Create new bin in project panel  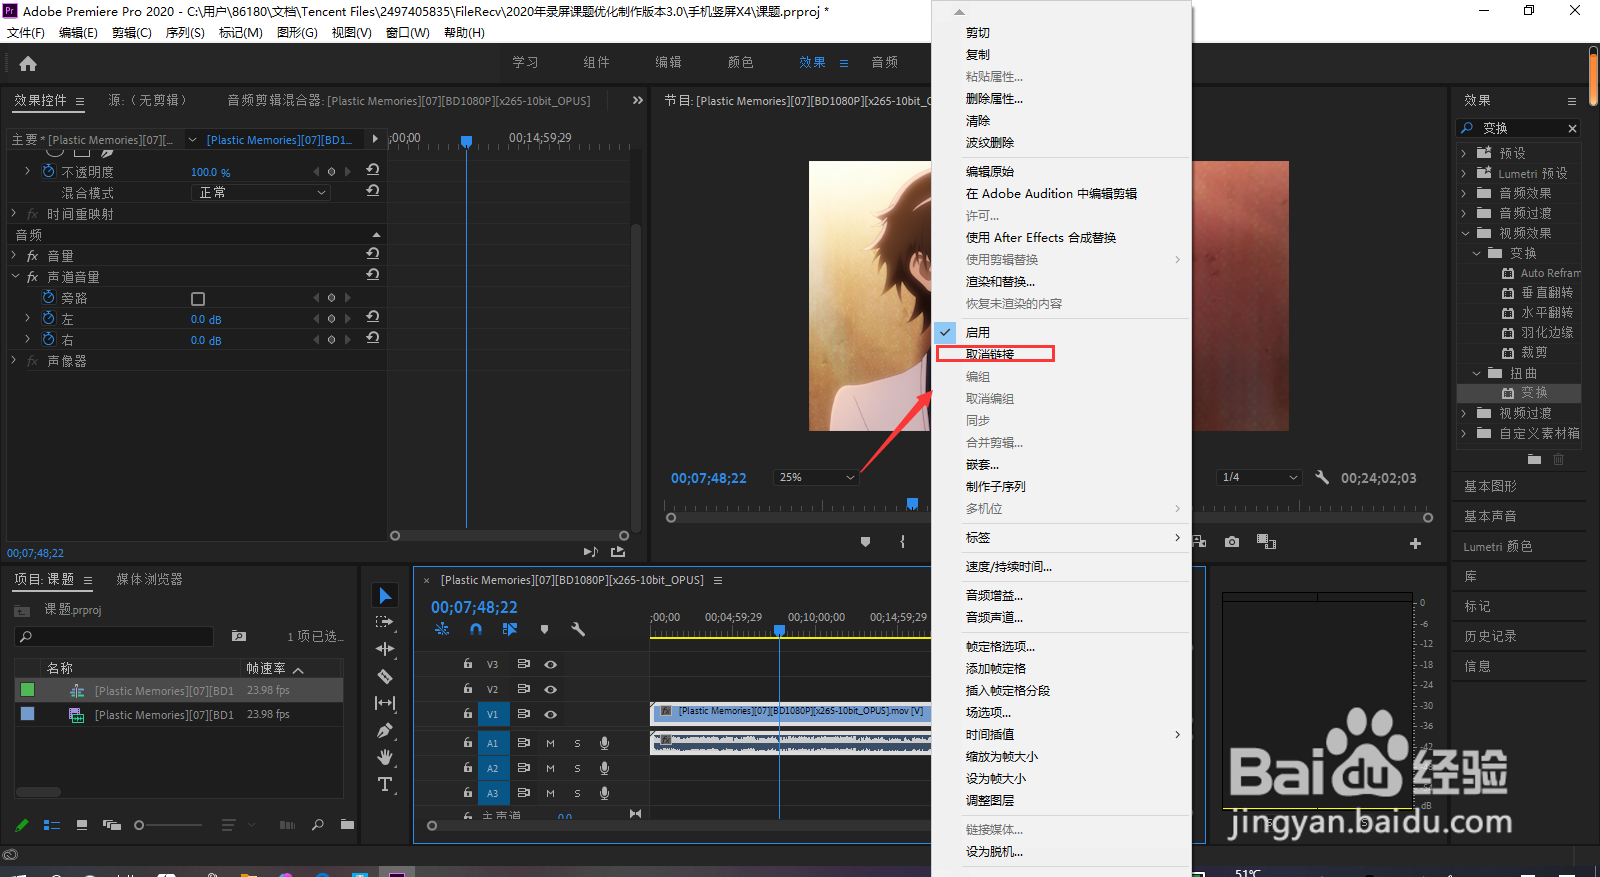[x=347, y=825]
